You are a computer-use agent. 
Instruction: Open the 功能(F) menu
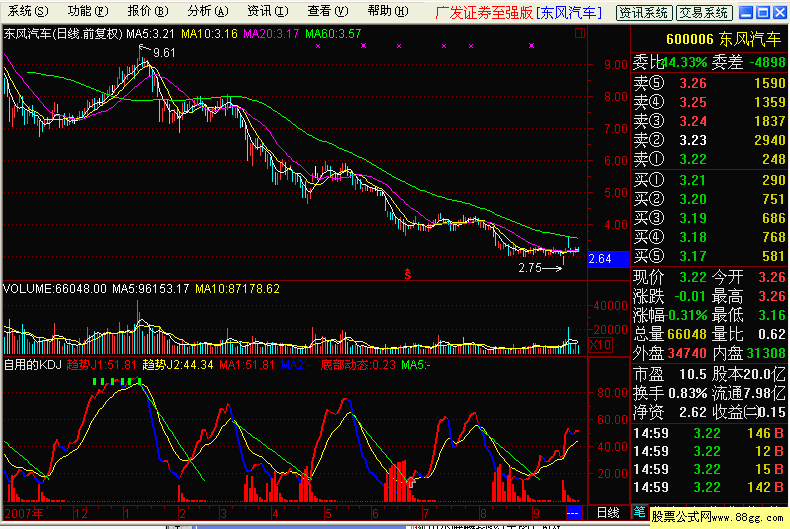pyautogui.click(x=88, y=11)
